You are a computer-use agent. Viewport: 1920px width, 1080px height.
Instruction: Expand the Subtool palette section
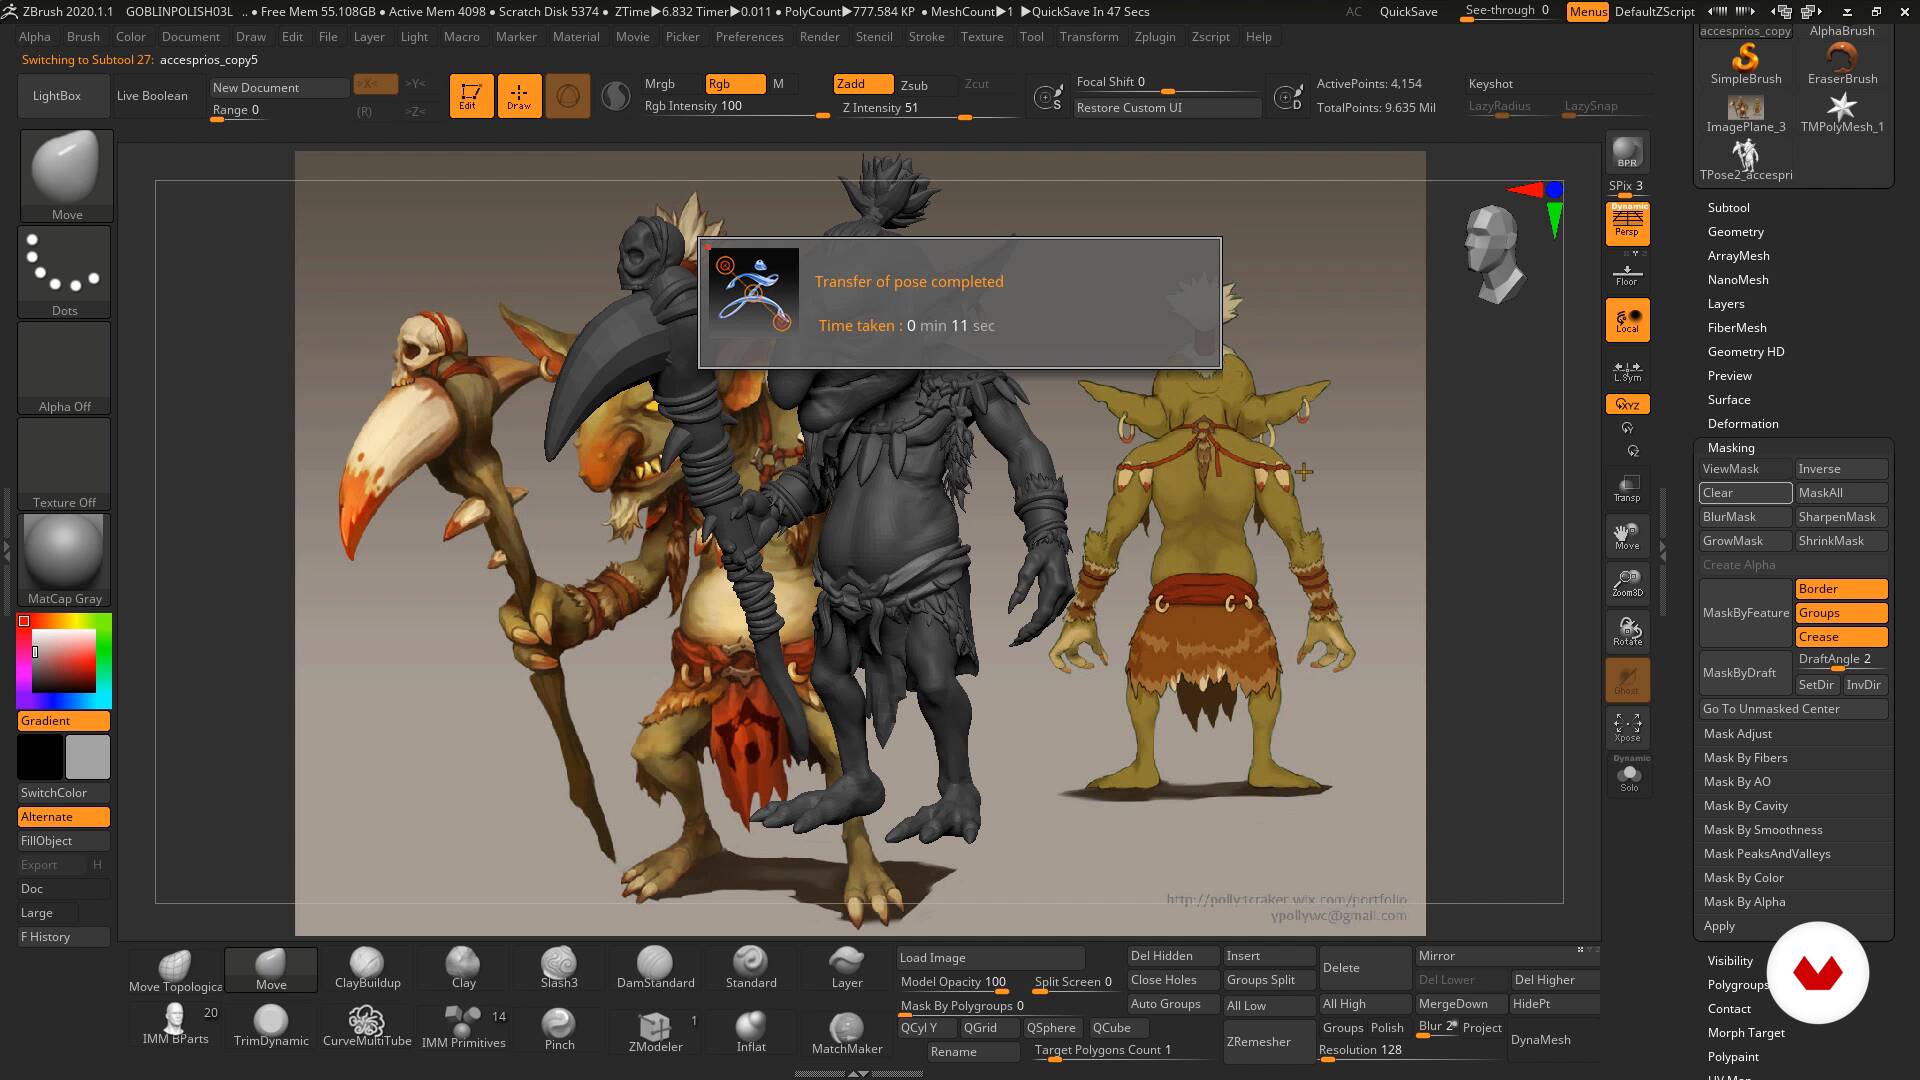[1729, 208]
